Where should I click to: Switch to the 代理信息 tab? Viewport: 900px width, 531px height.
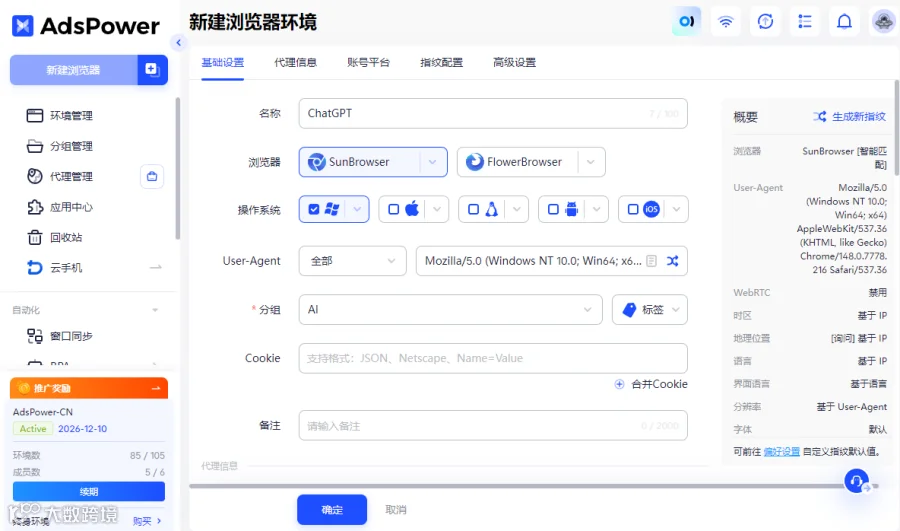pos(296,63)
